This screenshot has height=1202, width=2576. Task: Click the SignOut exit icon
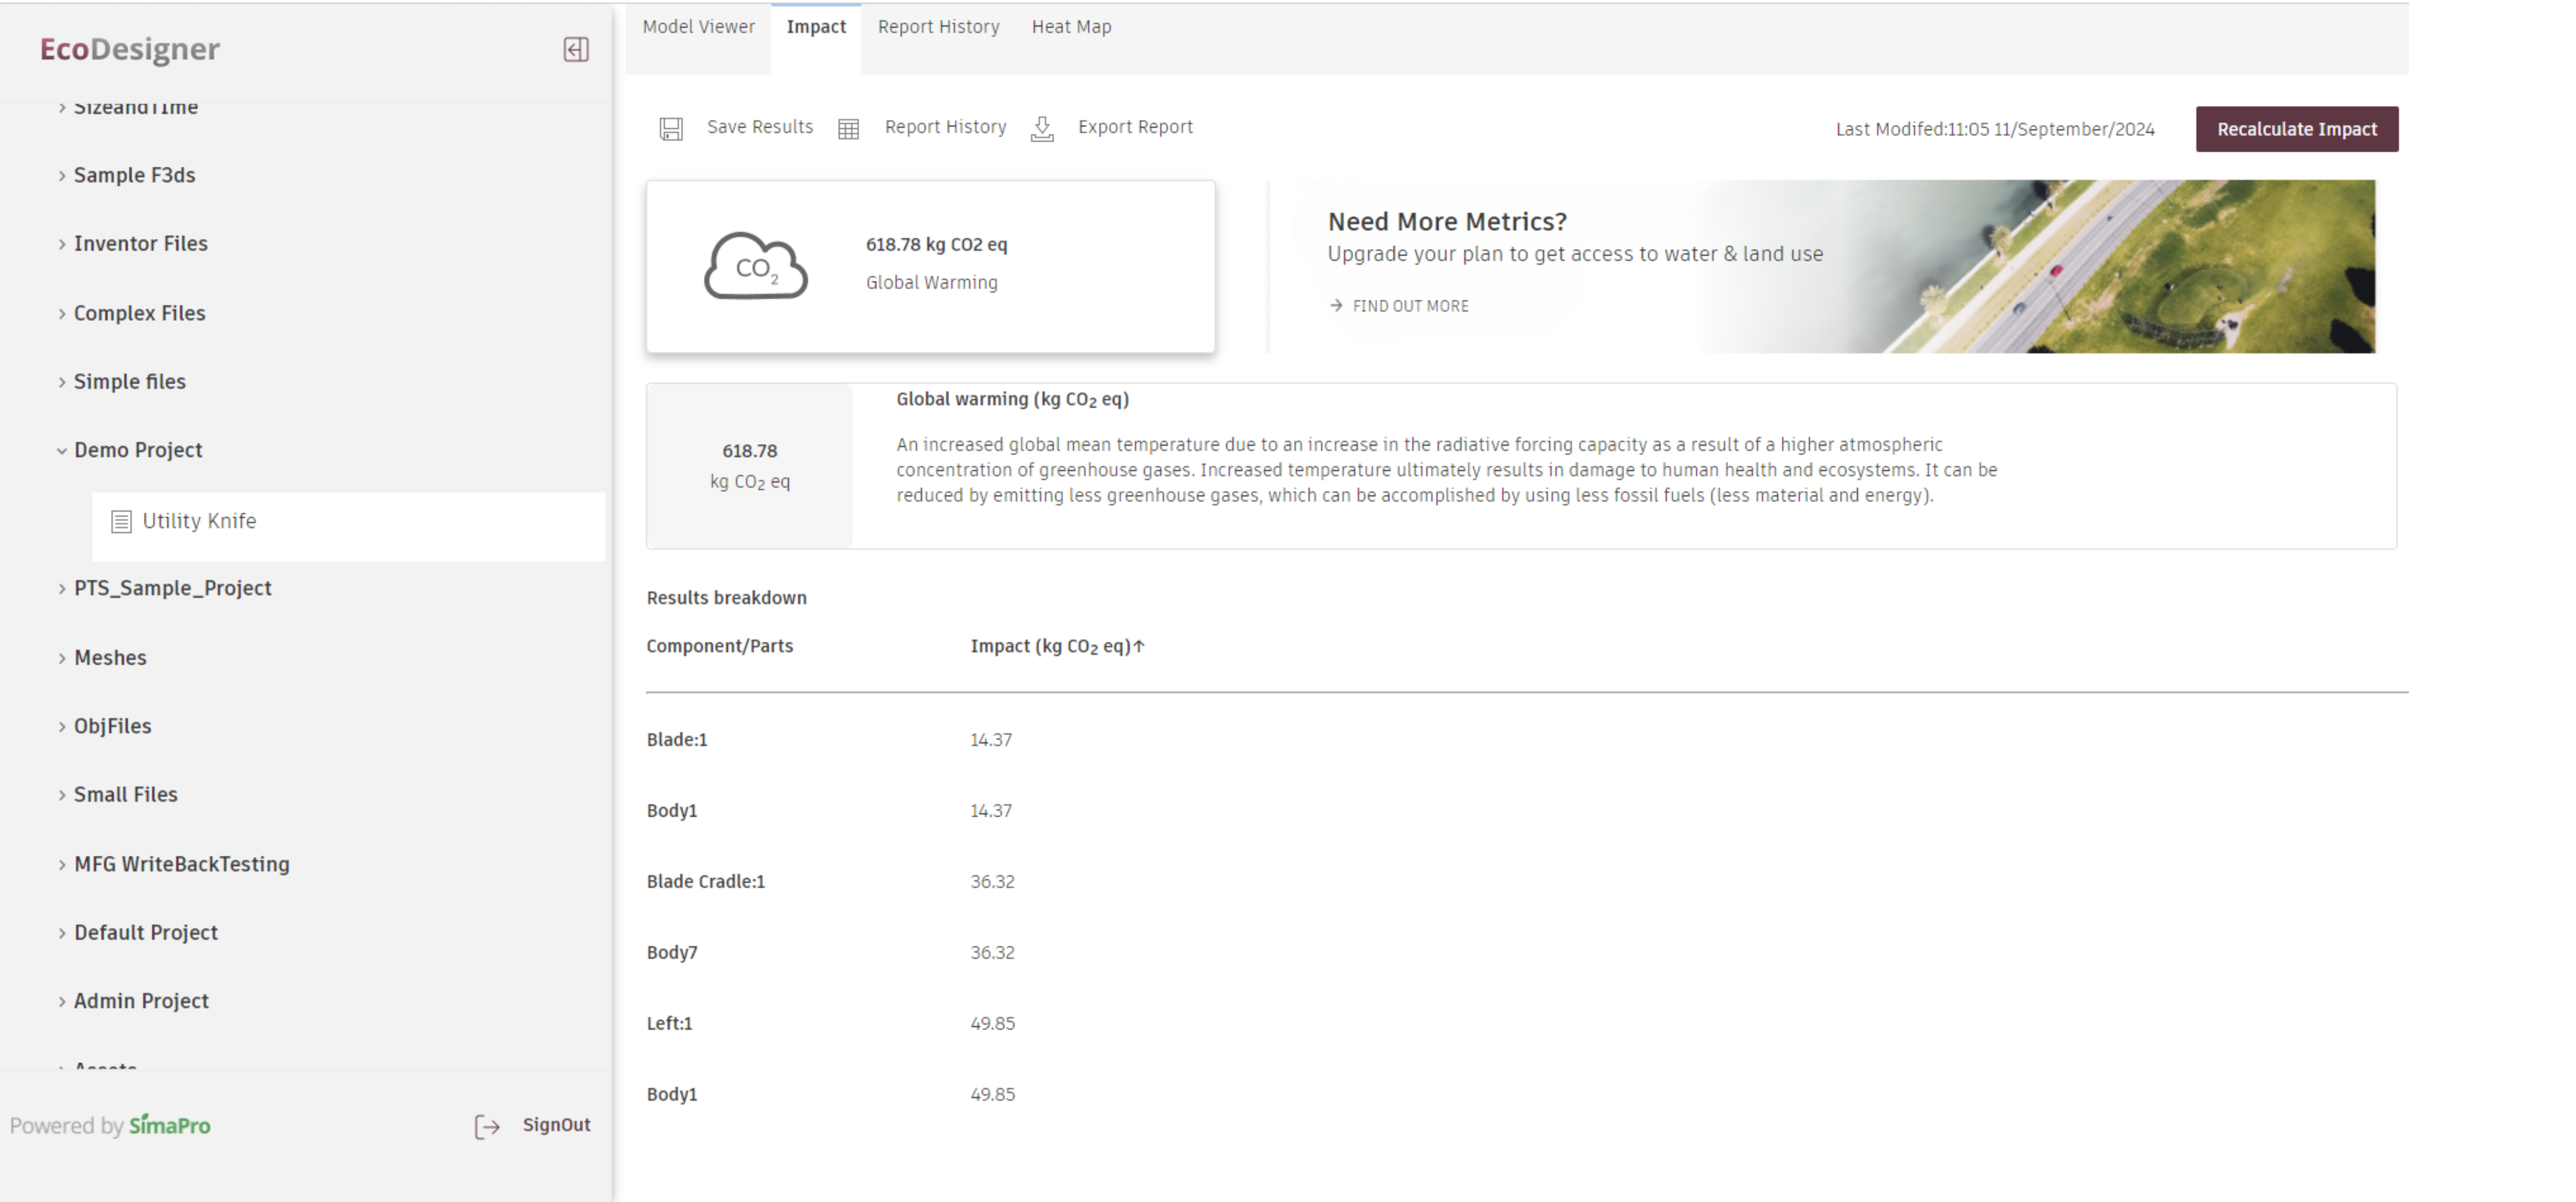point(487,1127)
